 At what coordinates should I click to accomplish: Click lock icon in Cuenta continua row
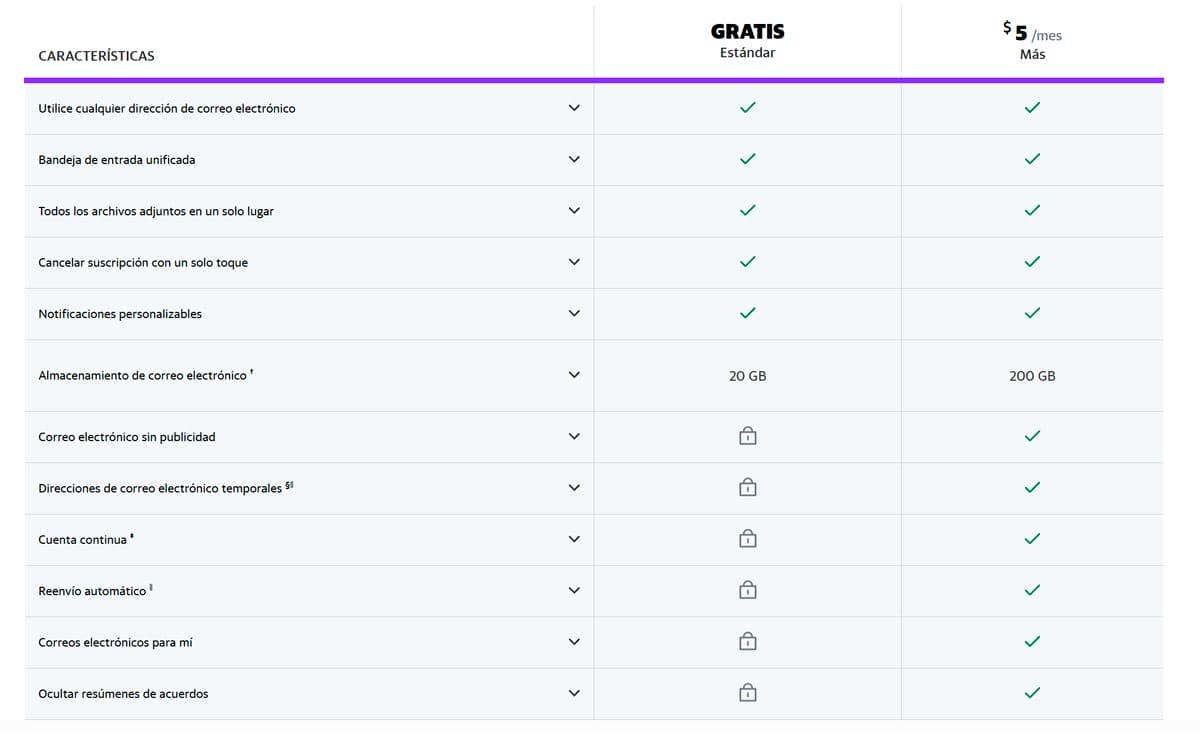pos(747,539)
